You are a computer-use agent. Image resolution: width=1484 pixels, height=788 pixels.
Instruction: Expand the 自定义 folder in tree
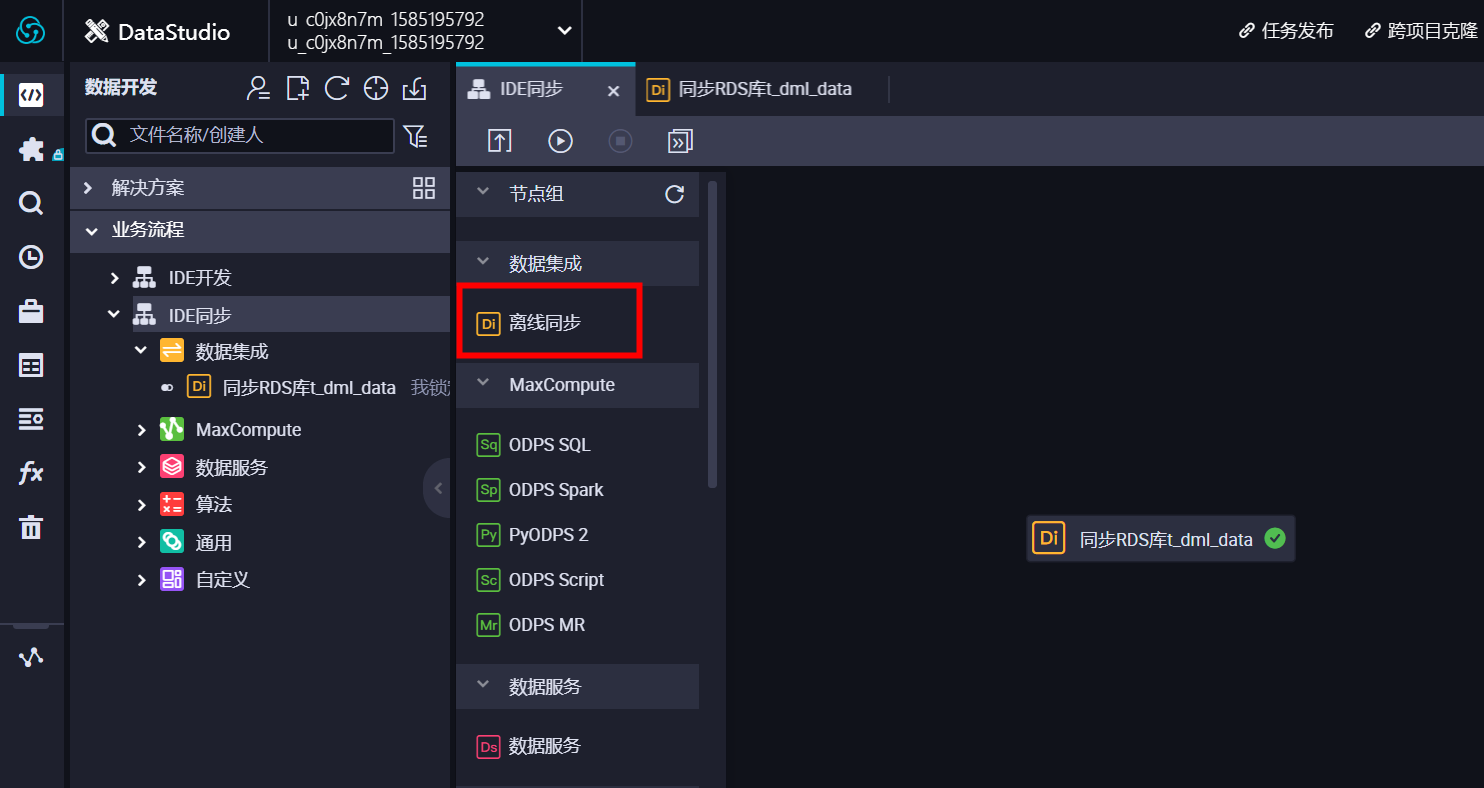(x=141, y=580)
